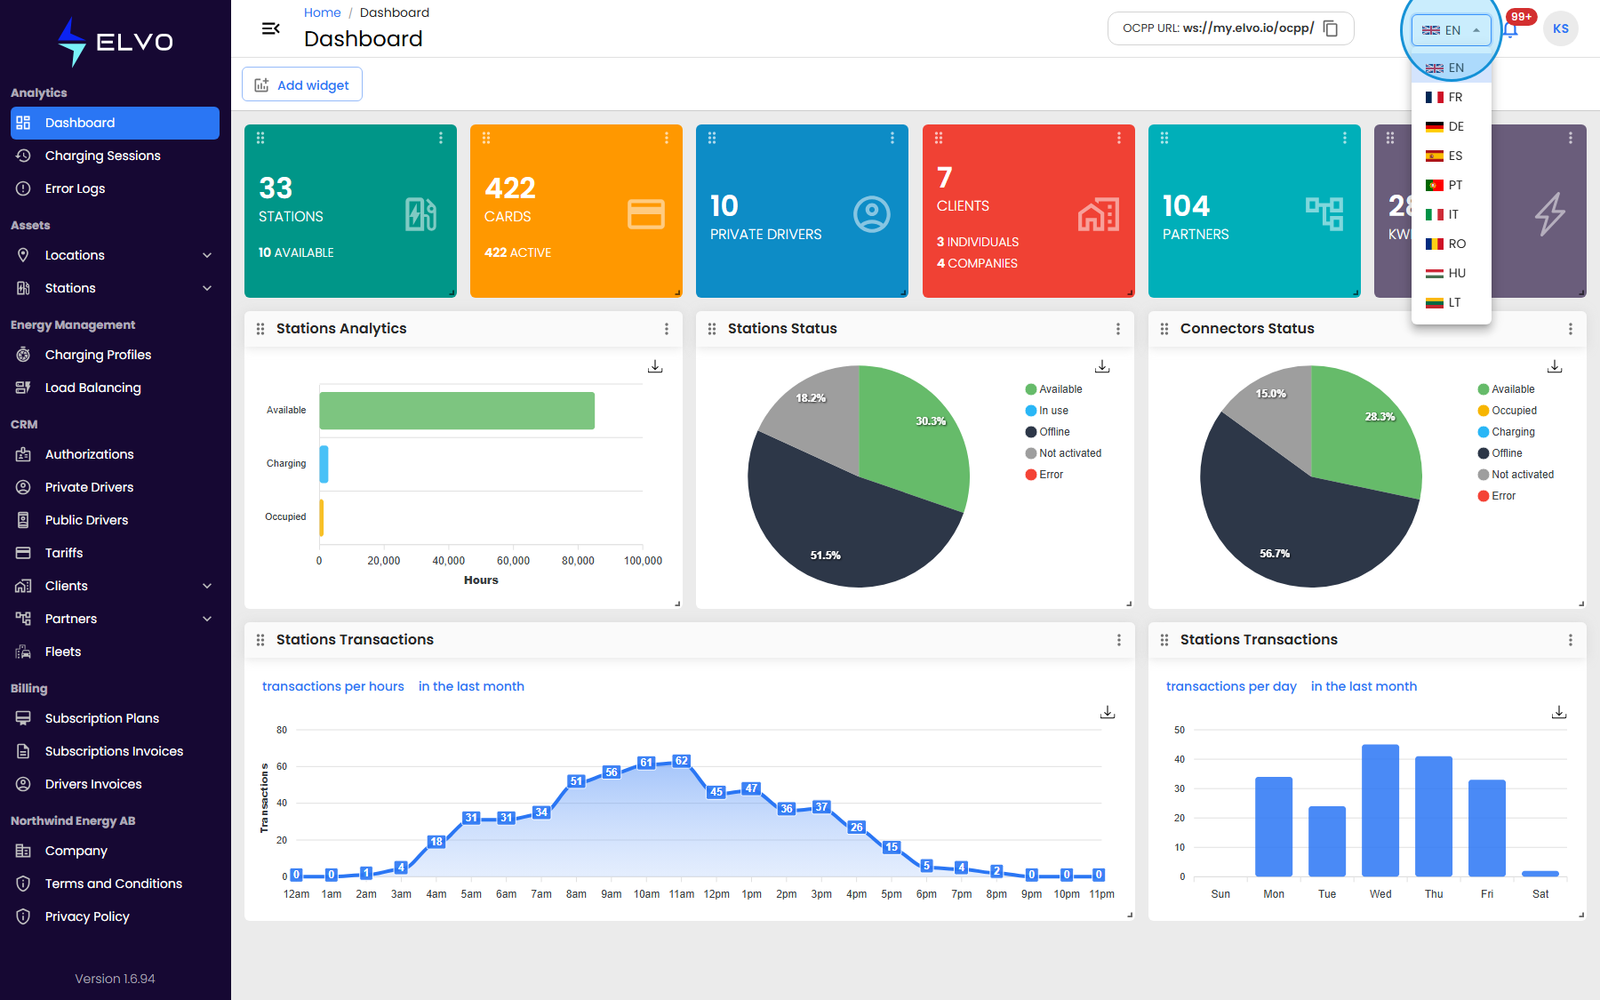
Task: Close the EN language dropdown
Action: click(x=1451, y=30)
